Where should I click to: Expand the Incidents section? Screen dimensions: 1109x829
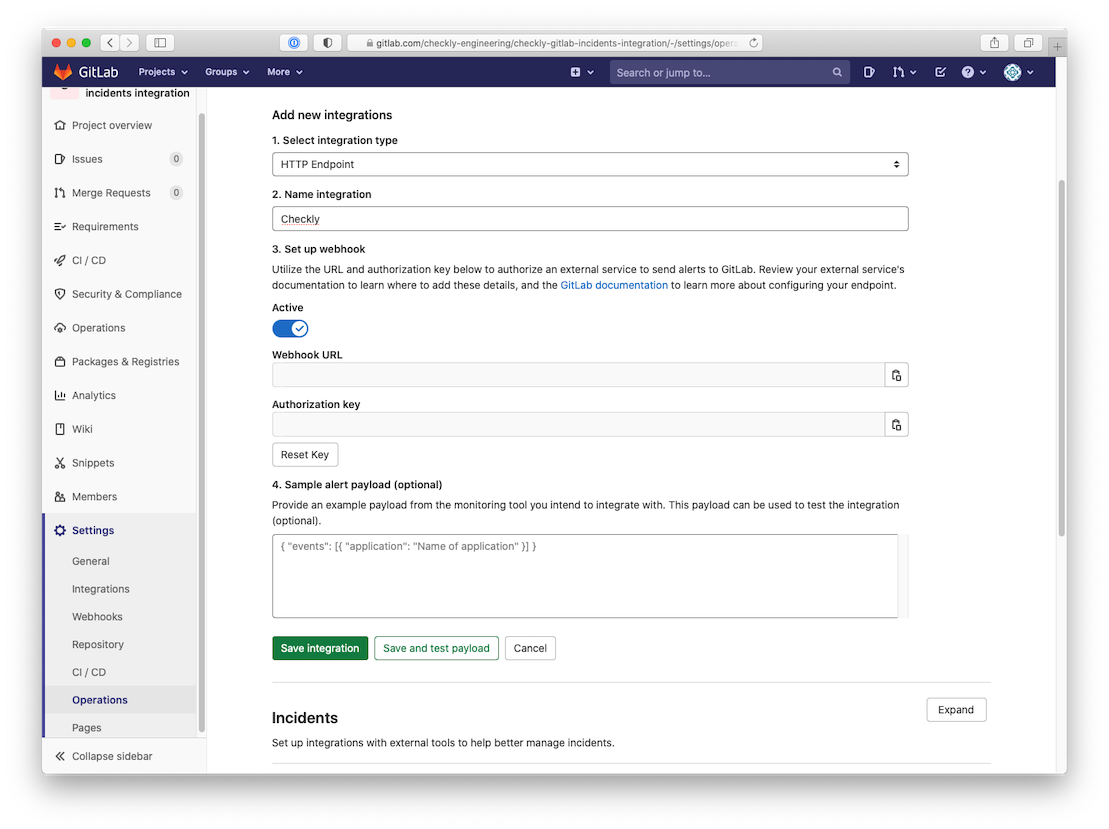(x=955, y=709)
